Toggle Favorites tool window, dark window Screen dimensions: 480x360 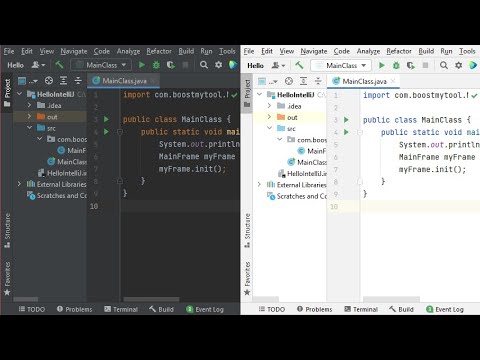(x=7, y=279)
